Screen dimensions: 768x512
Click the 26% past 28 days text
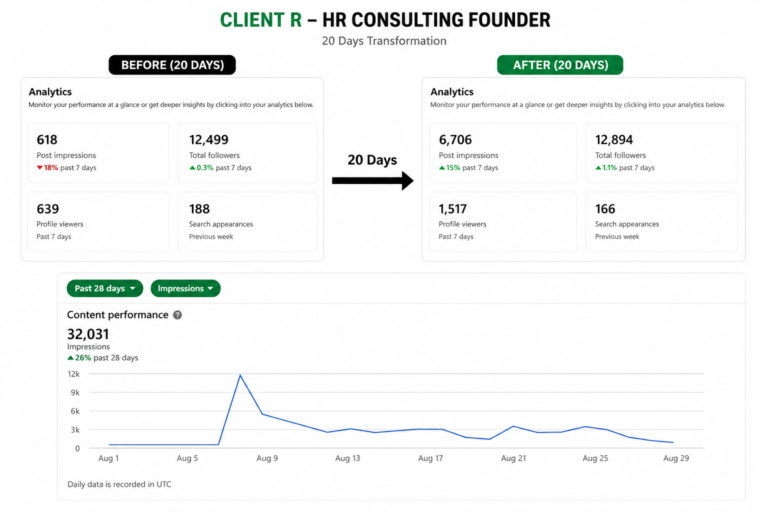103,358
